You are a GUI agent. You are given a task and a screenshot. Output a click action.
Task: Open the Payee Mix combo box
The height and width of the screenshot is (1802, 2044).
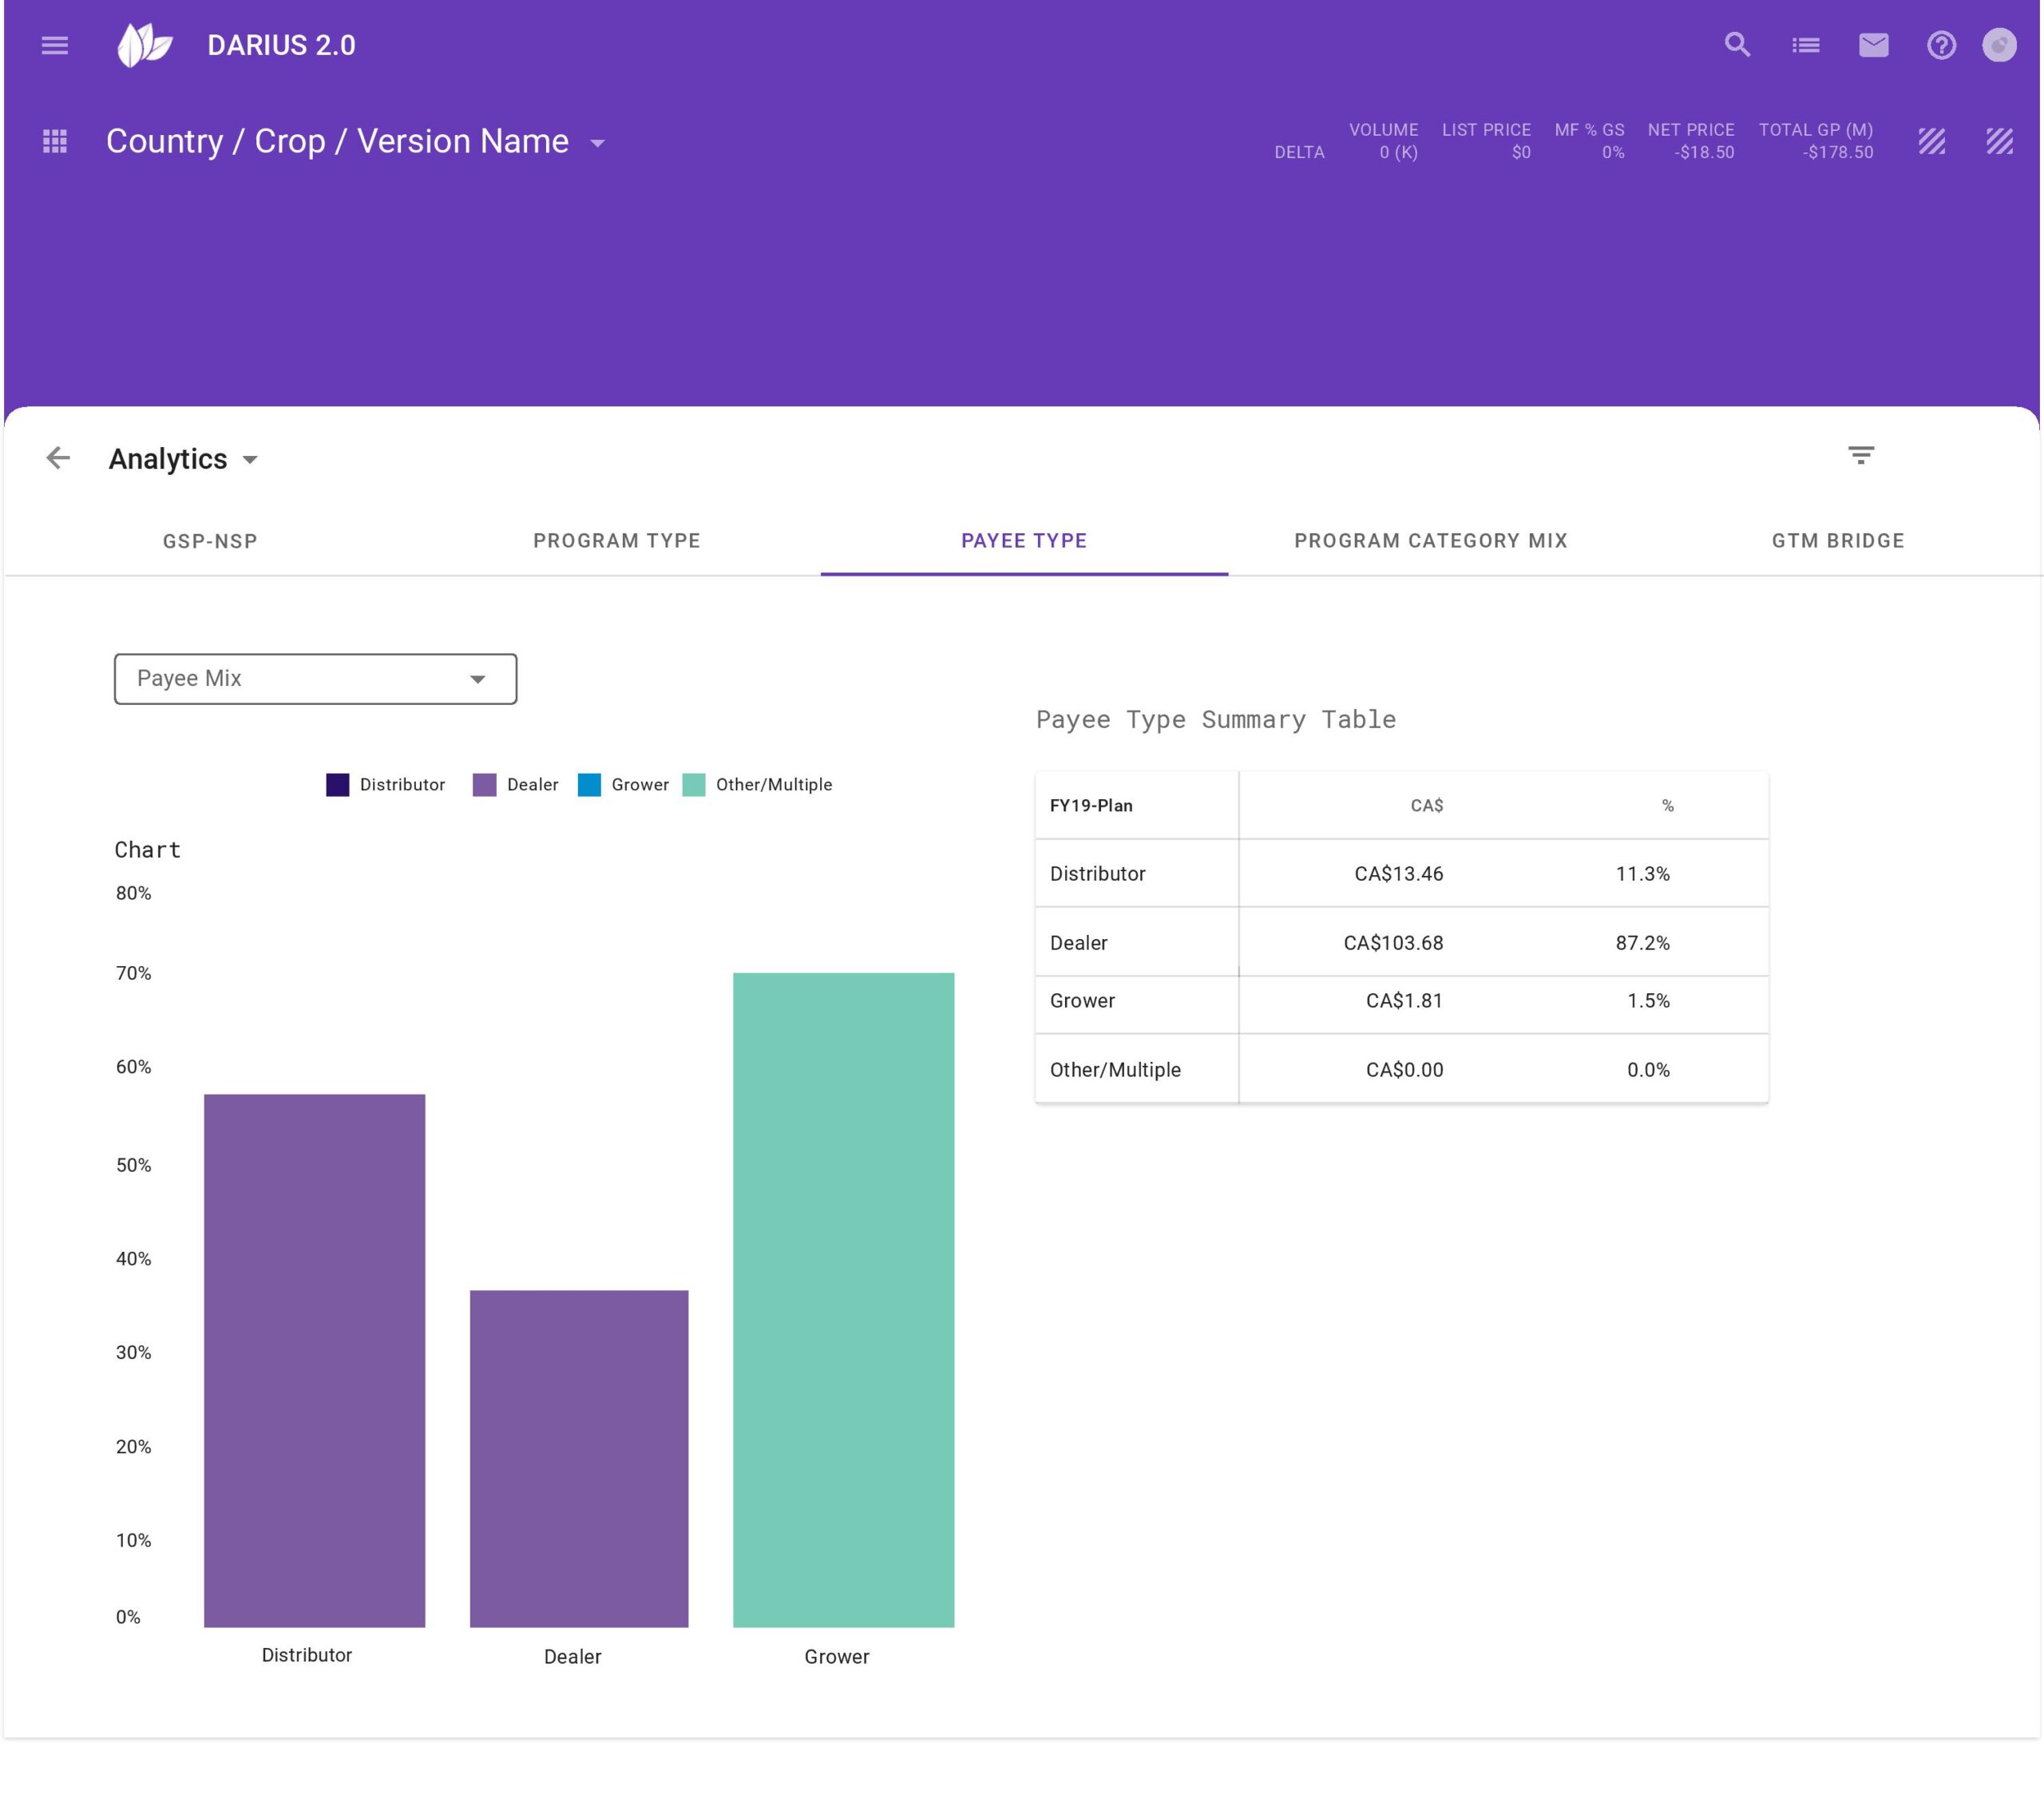click(315, 679)
